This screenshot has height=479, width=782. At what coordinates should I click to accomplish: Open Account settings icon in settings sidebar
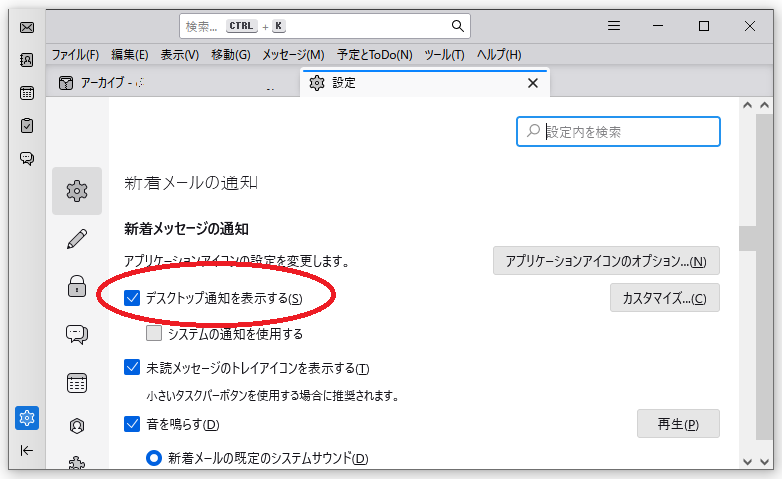point(77,426)
